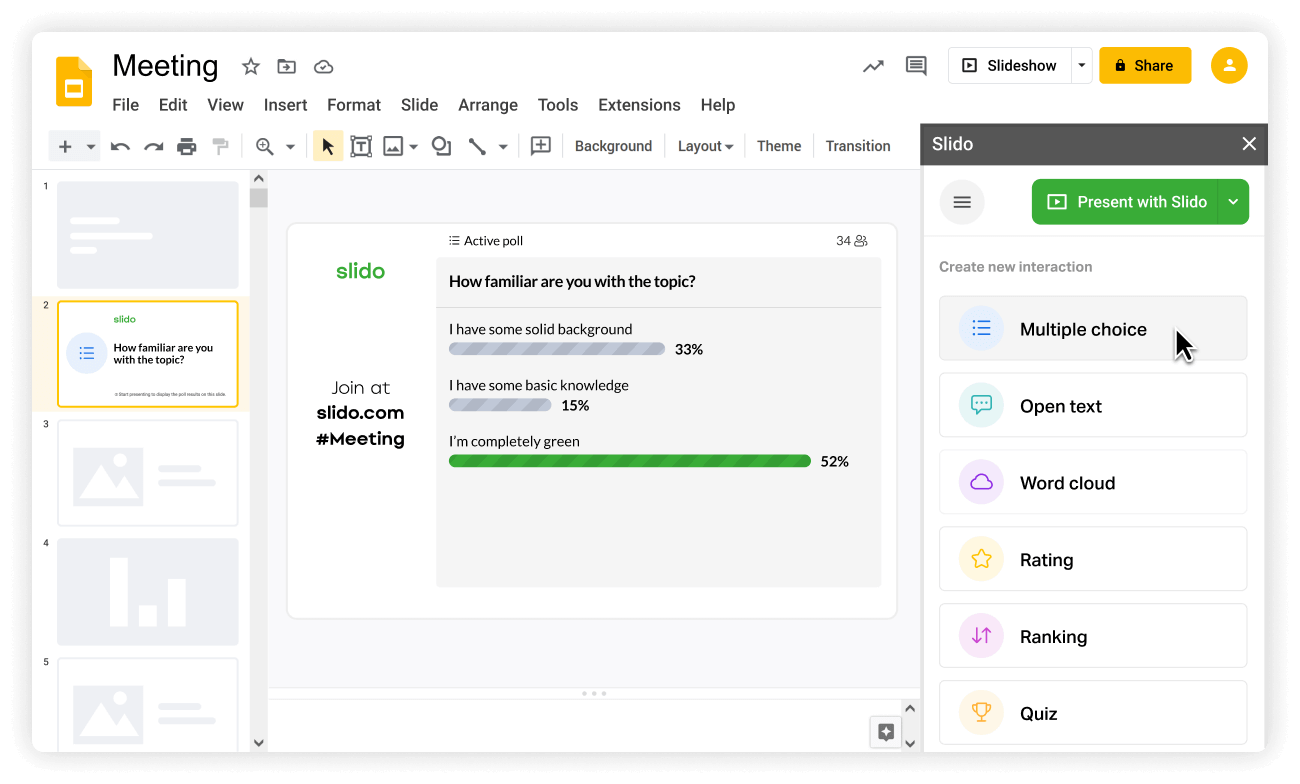The width and height of the screenshot is (1300, 784).
Task: Expand the Present with Slido dropdown
Action: point(1234,201)
